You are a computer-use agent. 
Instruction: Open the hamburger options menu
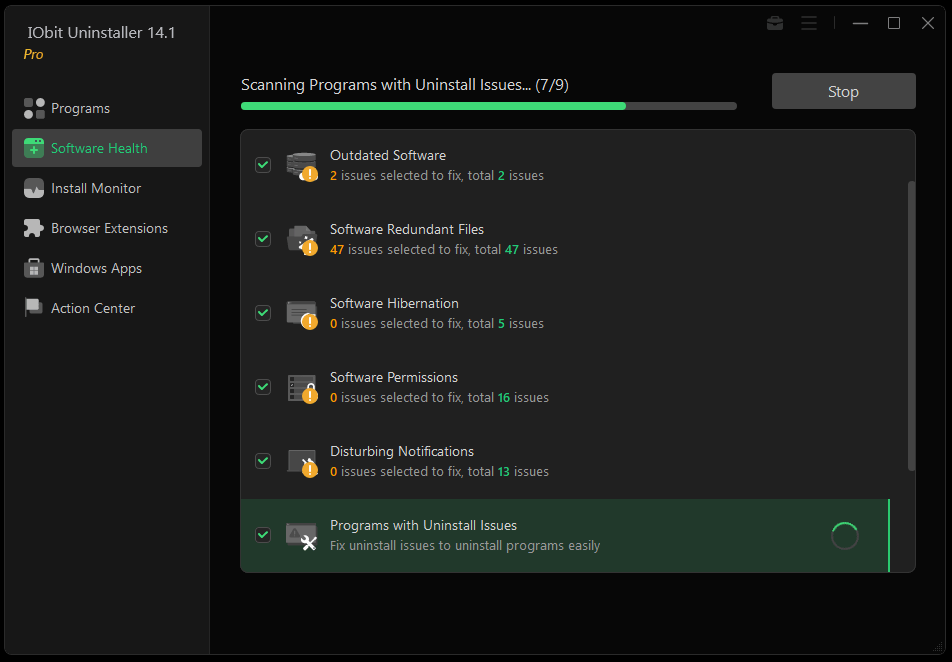809,23
